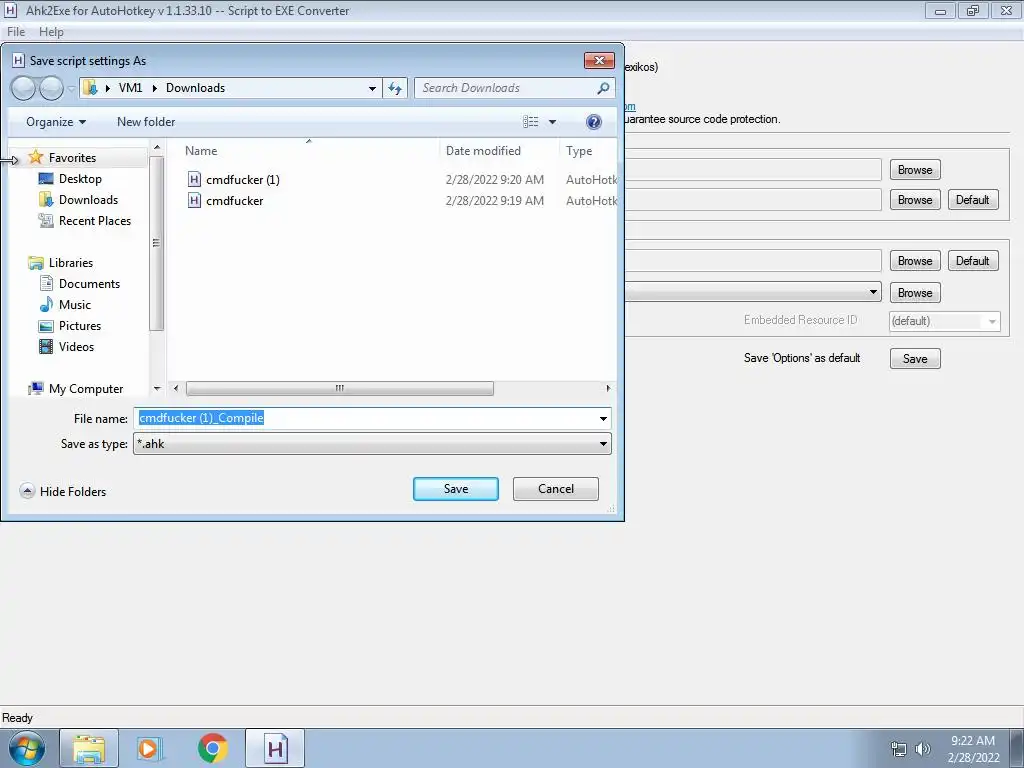The width and height of the screenshot is (1024, 768).
Task: Click Save next to Save Options as default
Action: (x=915, y=359)
